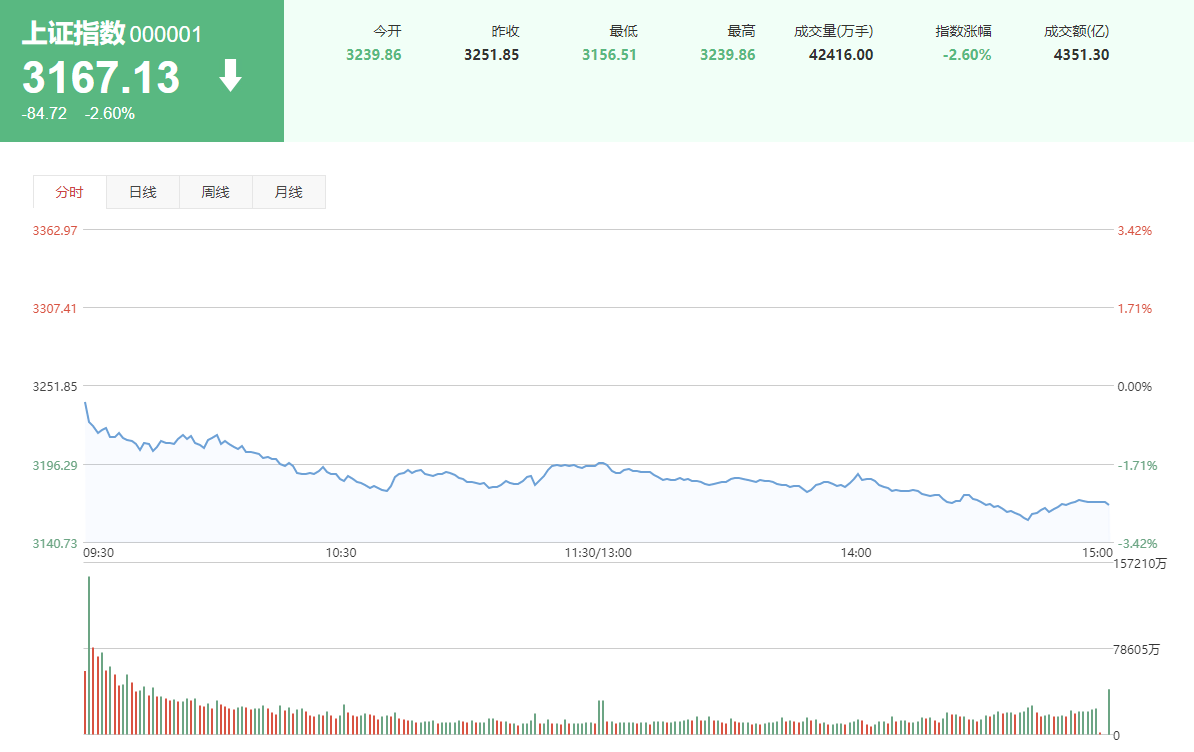Select the 周线 tab

coord(215,192)
